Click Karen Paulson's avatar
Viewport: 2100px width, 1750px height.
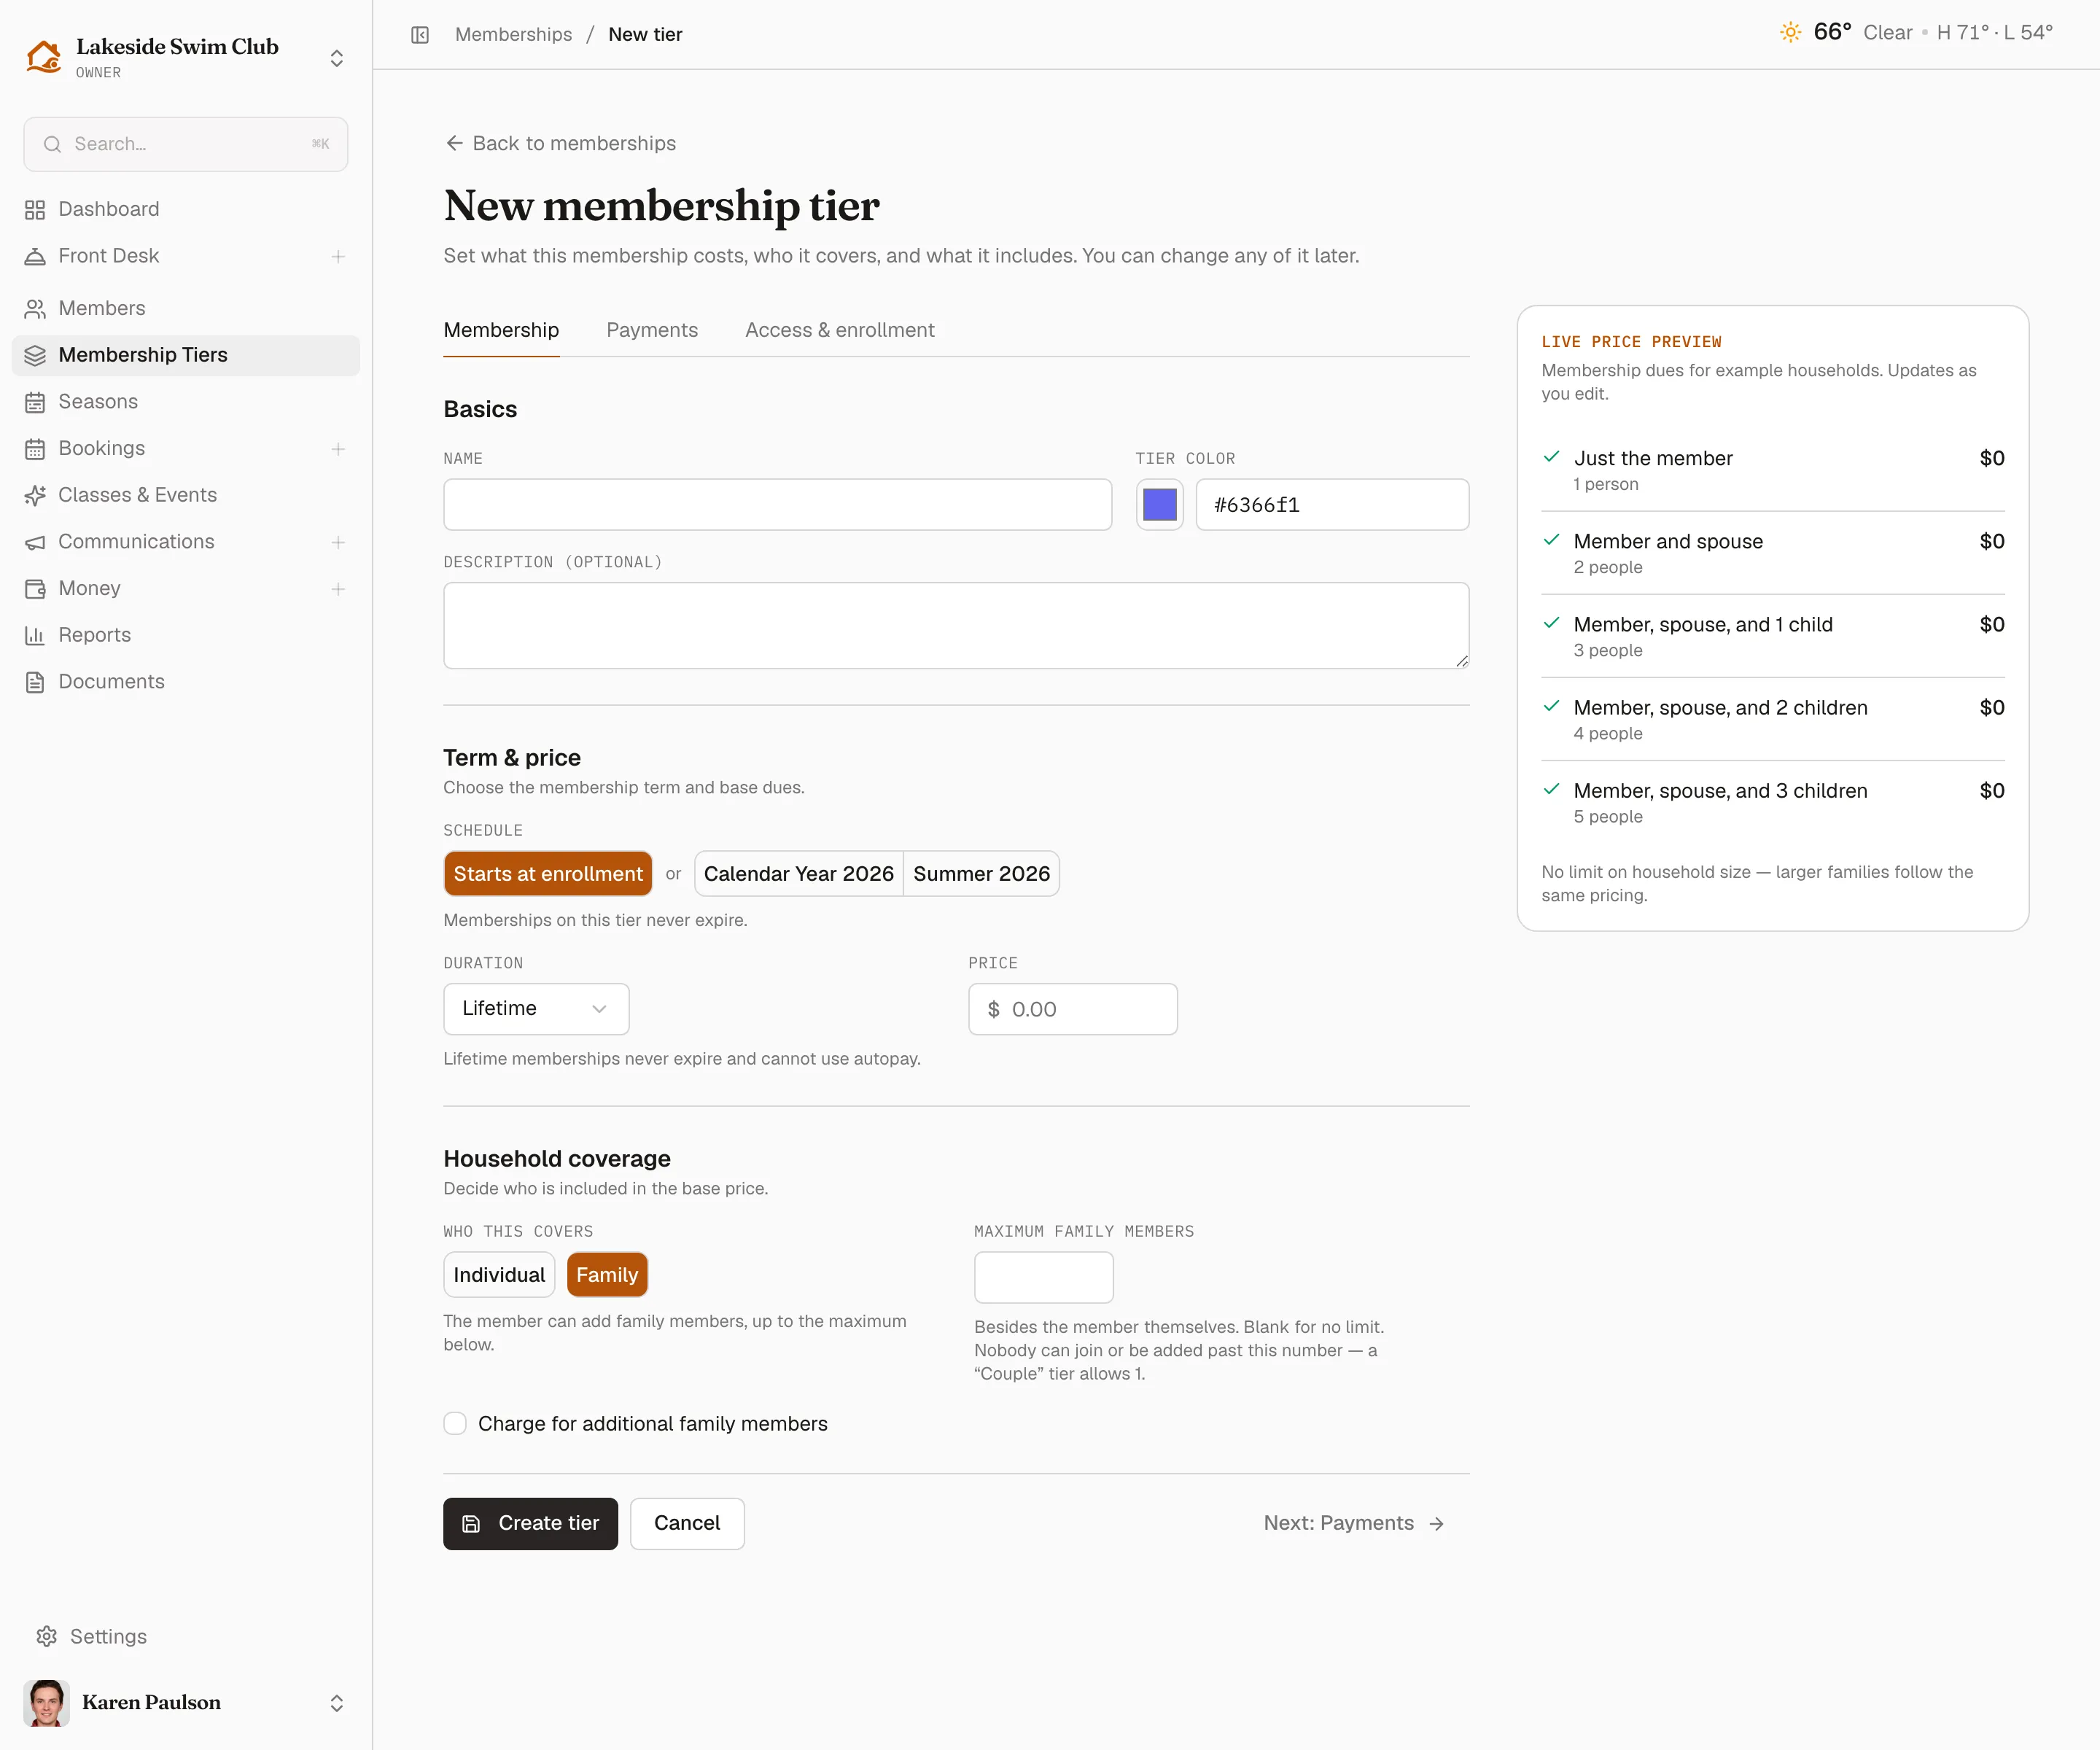[x=46, y=1702]
